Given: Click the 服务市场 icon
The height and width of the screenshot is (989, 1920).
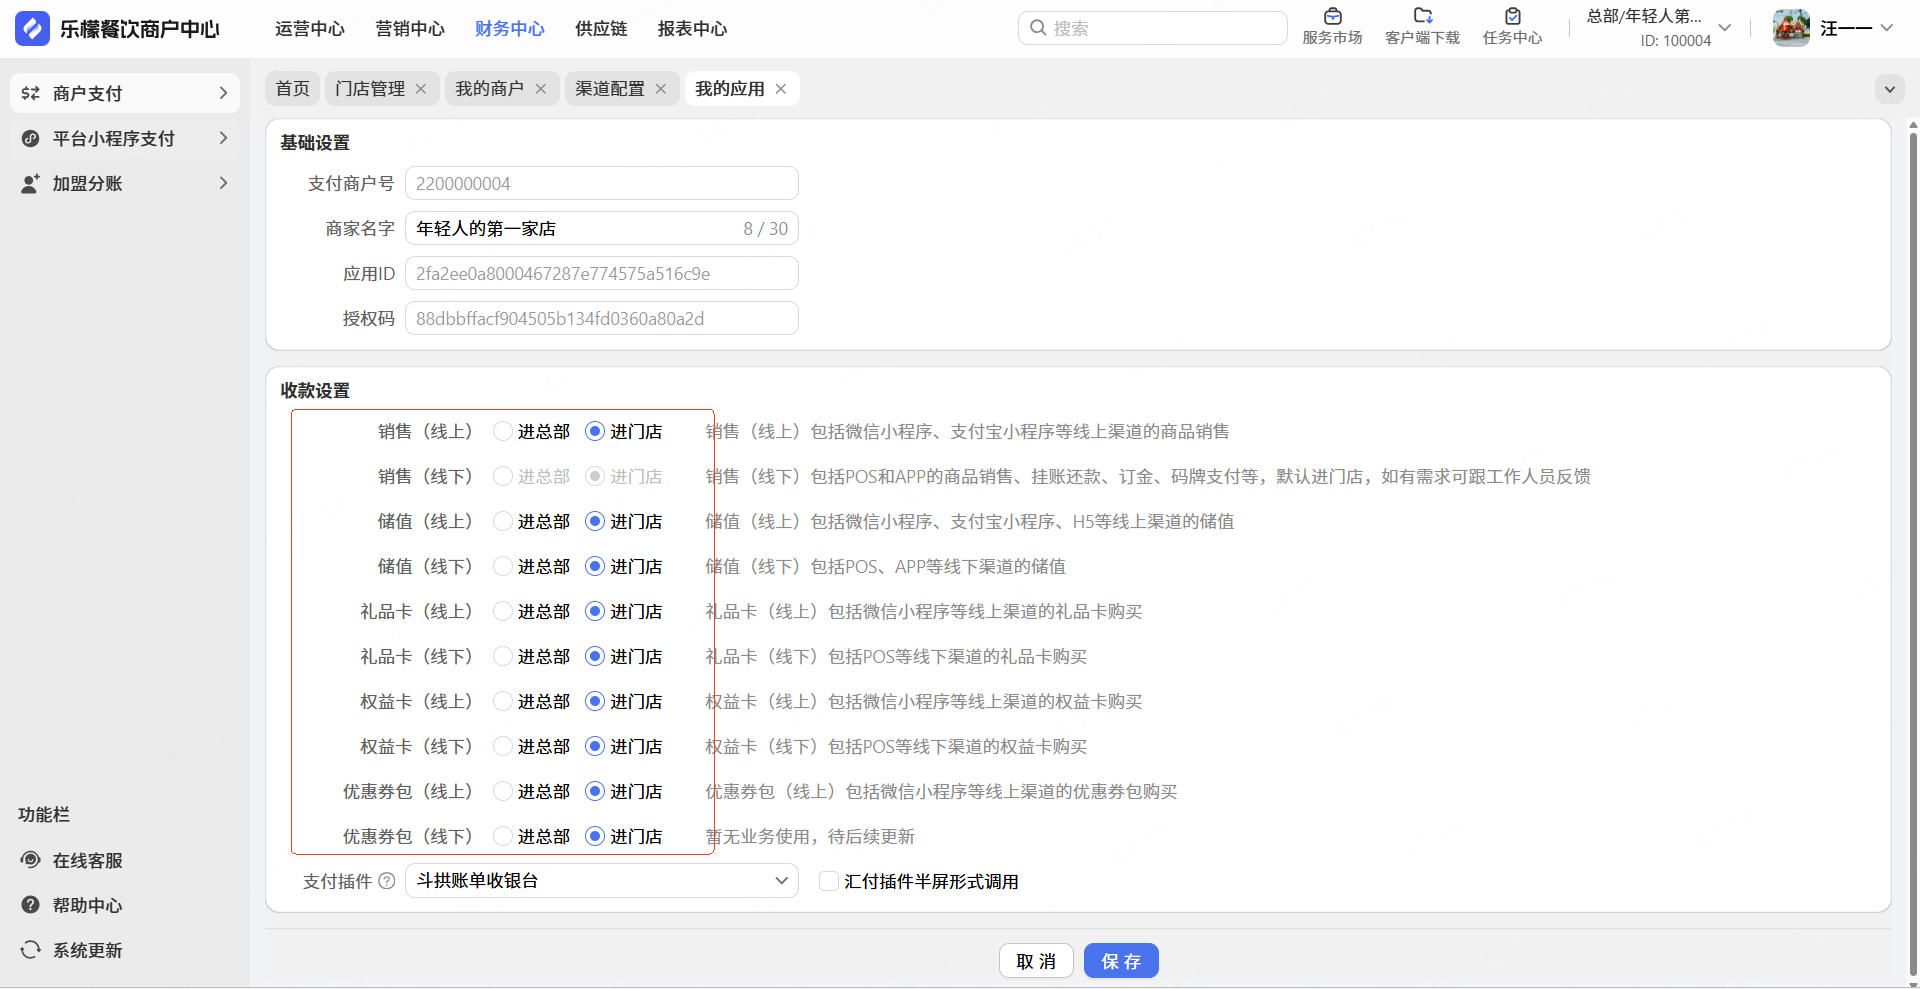Looking at the screenshot, I should (x=1332, y=17).
